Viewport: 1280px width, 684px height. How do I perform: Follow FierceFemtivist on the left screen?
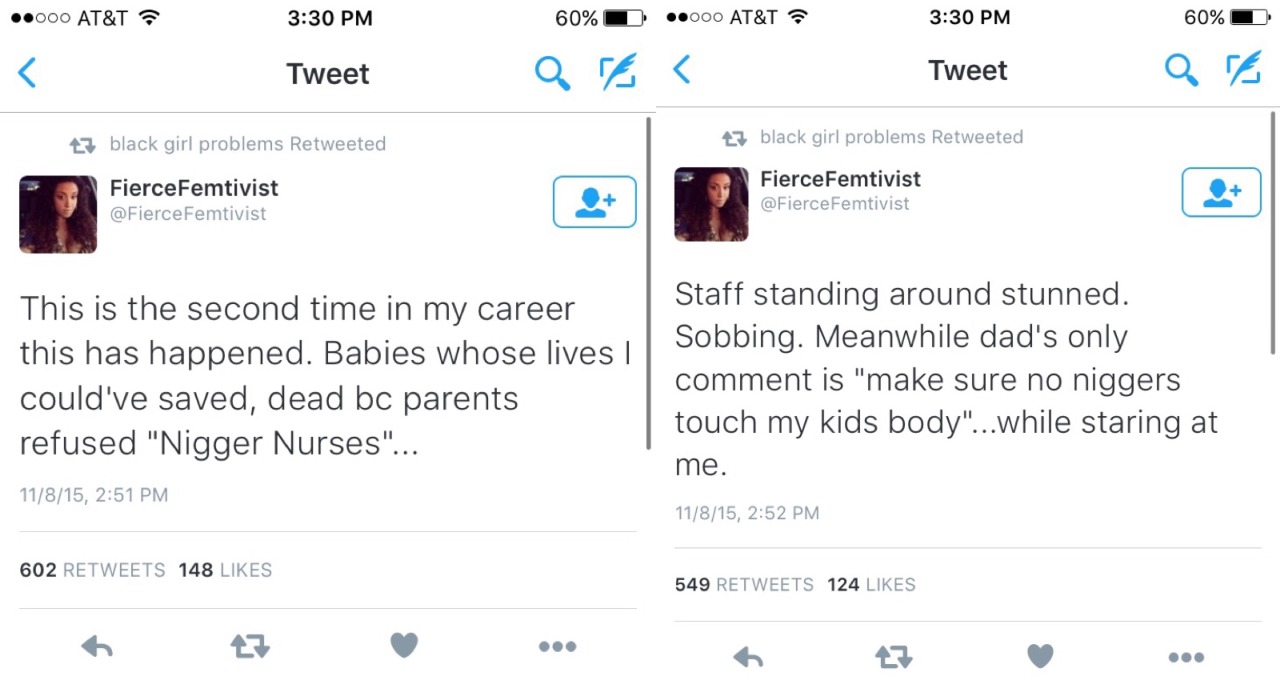[594, 202]
